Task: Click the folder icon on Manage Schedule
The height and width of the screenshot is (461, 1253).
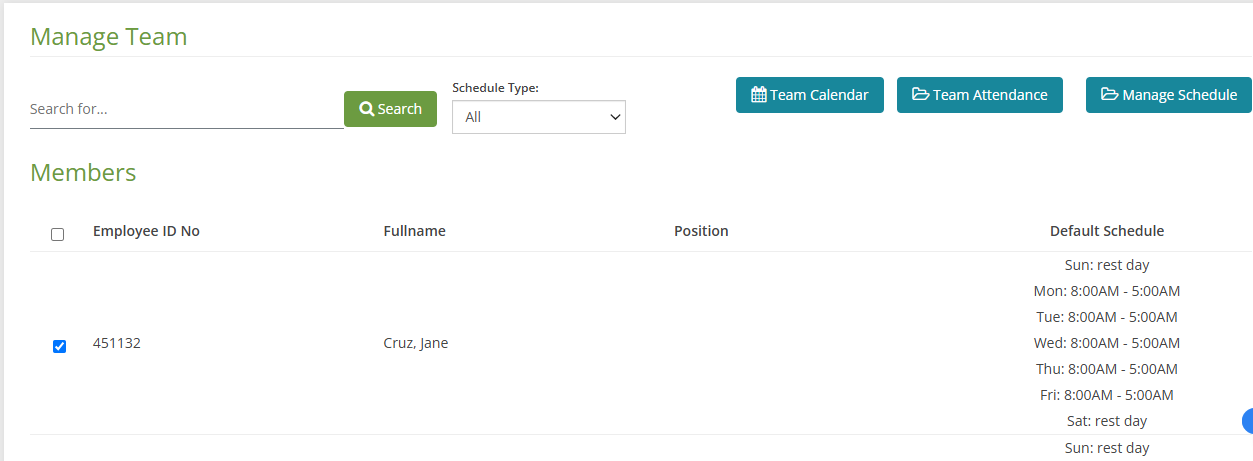Action: pos(1110,95)
